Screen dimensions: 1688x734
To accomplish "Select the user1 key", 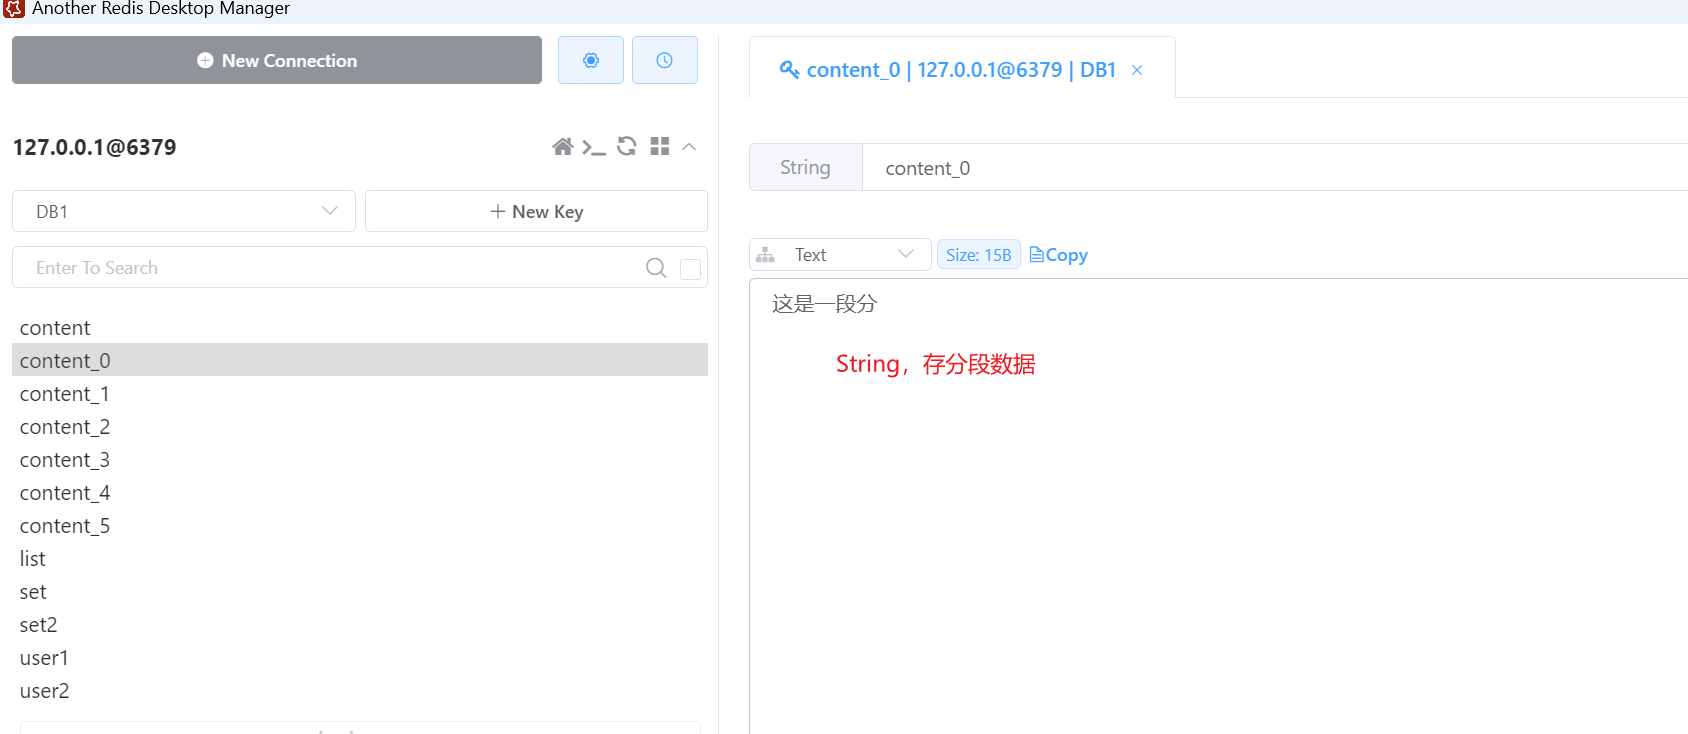I will click(45, 658).
